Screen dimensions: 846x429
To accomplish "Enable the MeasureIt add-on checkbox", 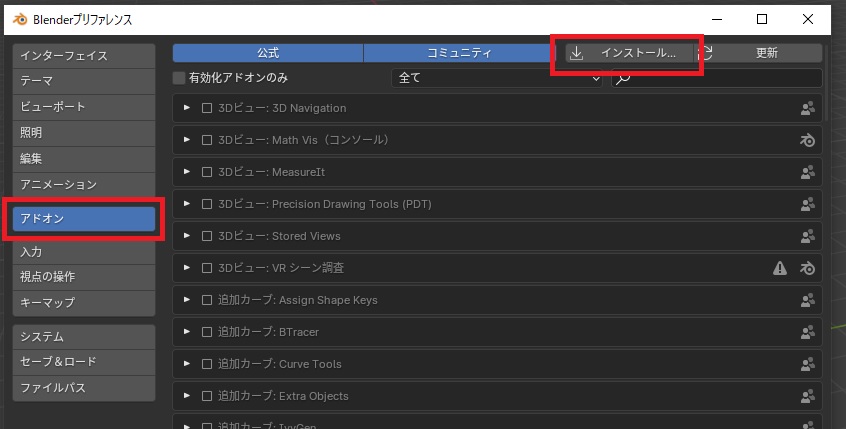I will pyautogui.click(x=207, y=172).
